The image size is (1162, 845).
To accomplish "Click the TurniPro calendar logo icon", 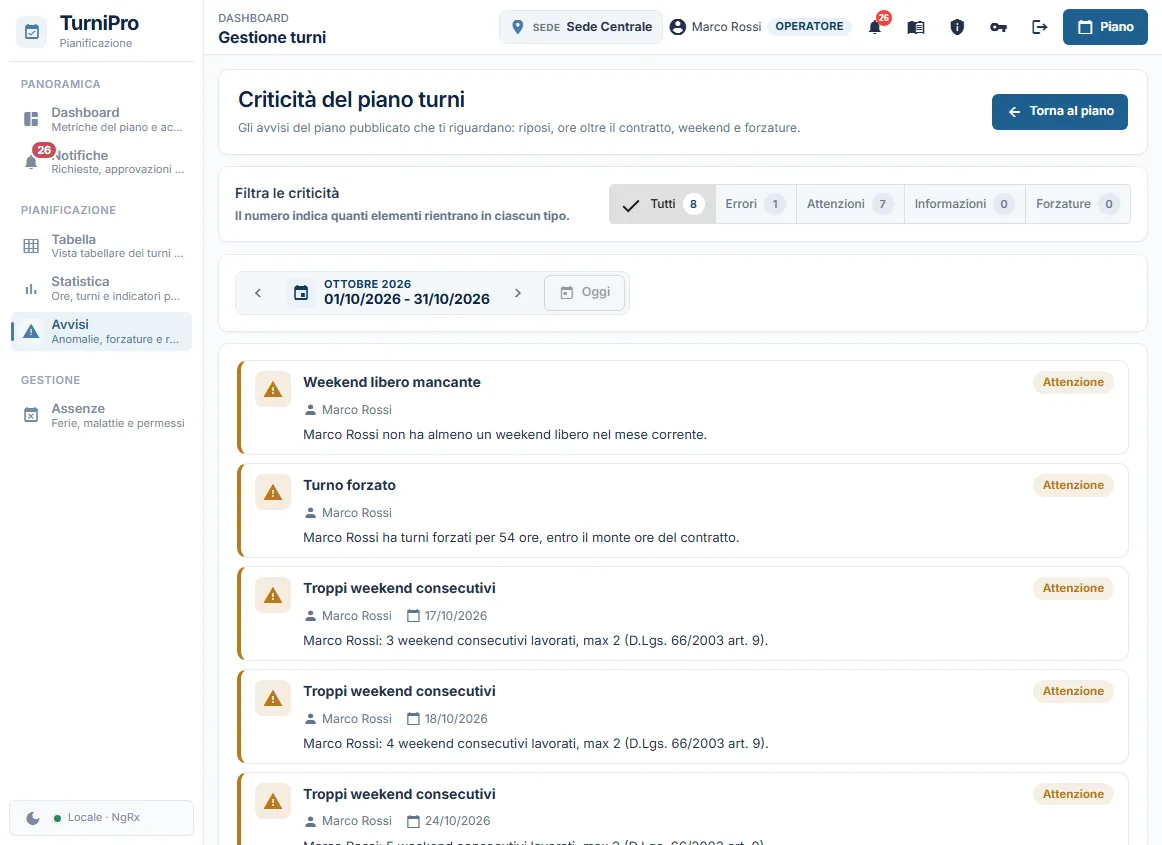I will (x=32, y=32).
